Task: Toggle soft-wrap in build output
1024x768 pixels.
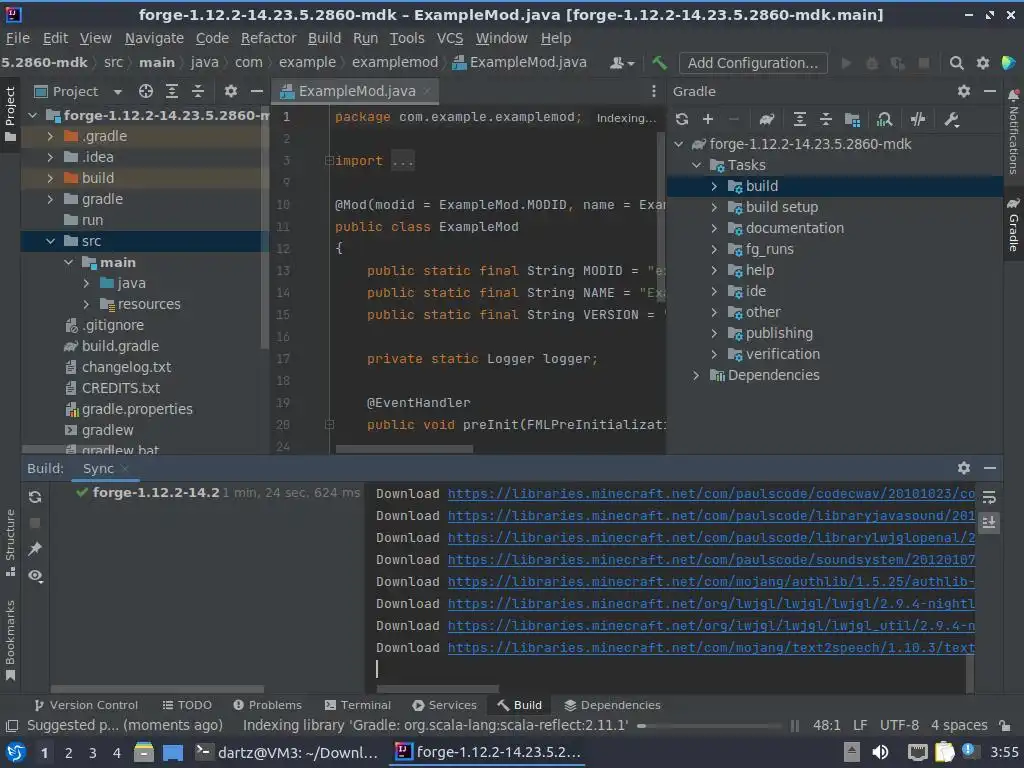Action: tap(989, 498)
